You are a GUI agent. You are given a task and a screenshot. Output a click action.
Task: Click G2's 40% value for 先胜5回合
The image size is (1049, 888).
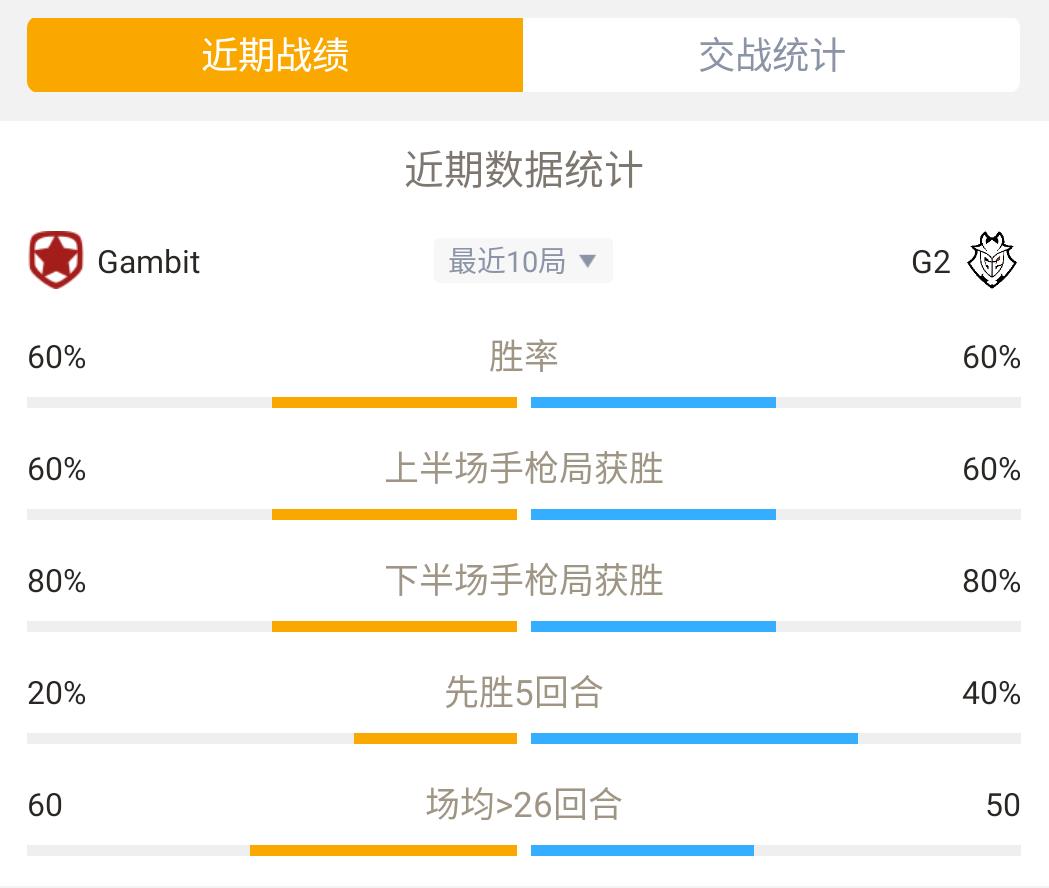[991, 693]
